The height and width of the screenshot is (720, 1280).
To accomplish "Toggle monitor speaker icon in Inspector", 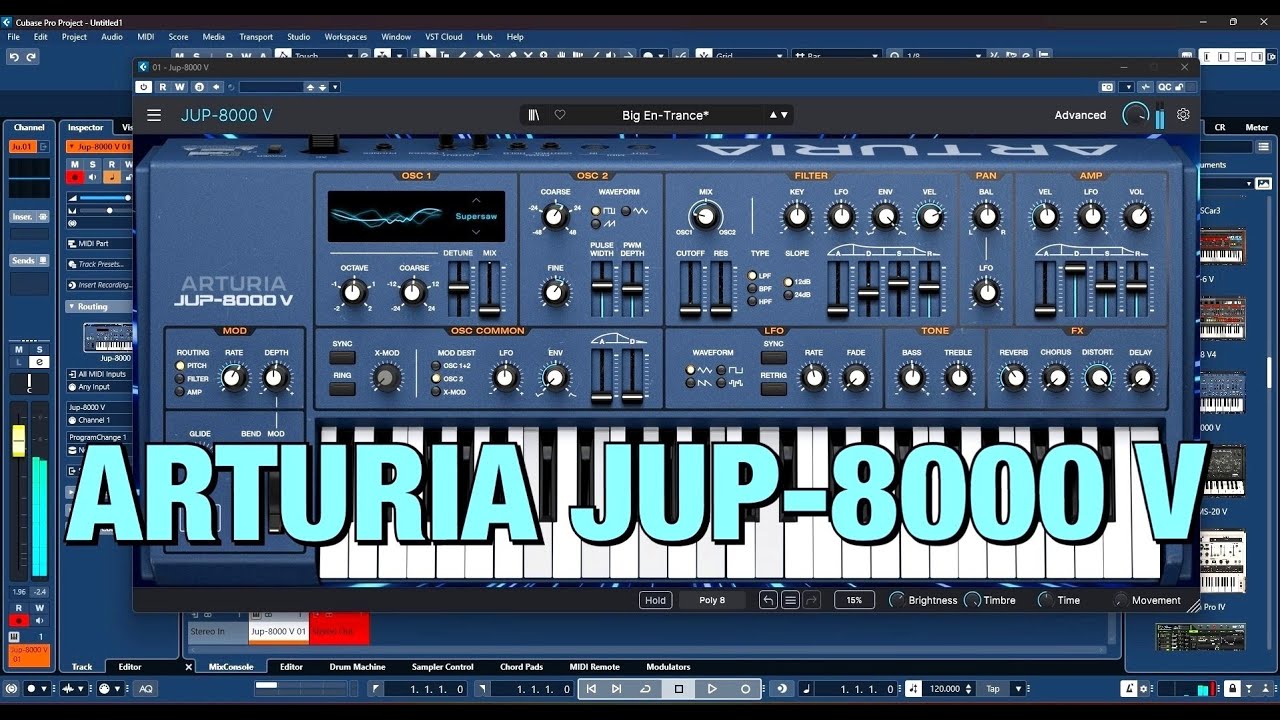I will pyautogui.click(x=93, y=177).
